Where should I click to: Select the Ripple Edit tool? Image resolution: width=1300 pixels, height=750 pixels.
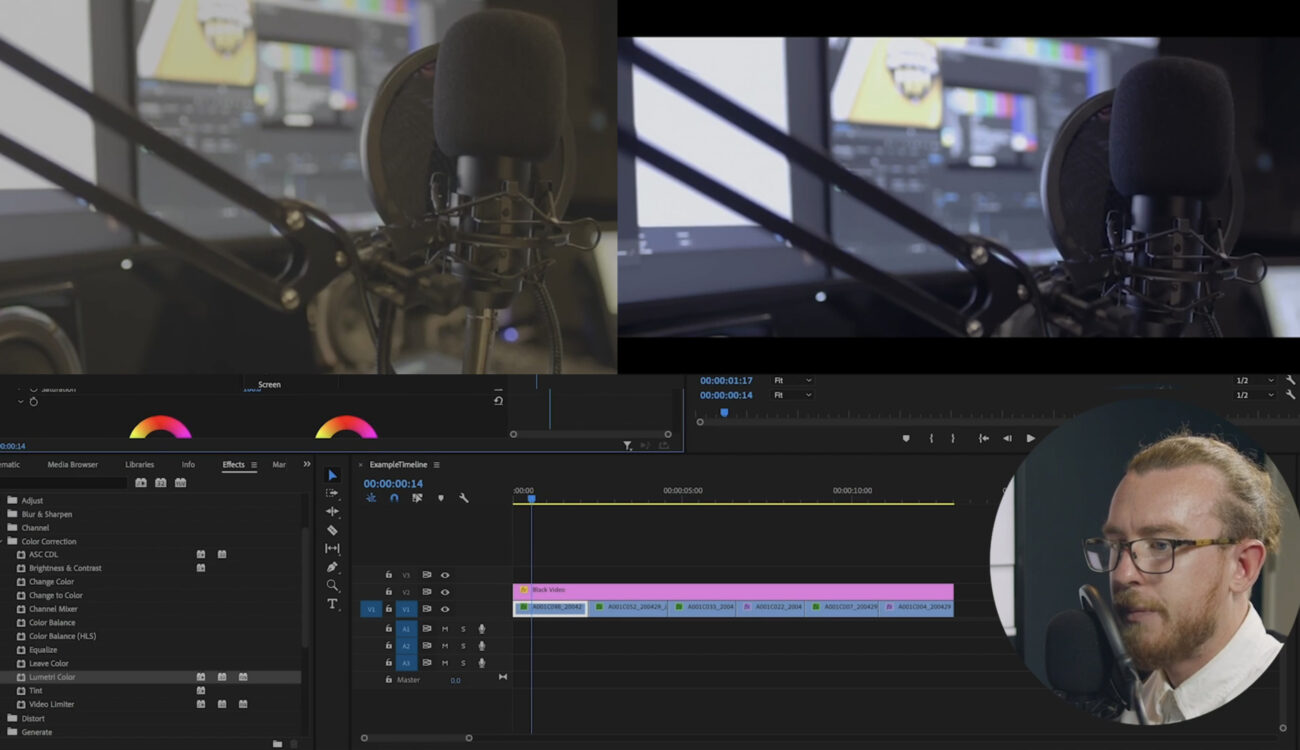(333, 511)
